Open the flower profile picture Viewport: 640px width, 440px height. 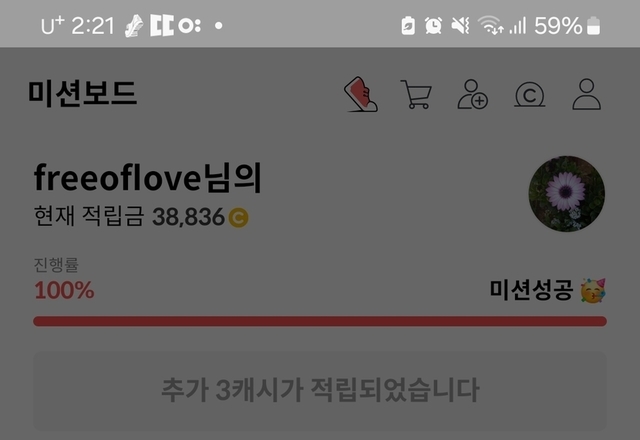click(x=567, y=194)
